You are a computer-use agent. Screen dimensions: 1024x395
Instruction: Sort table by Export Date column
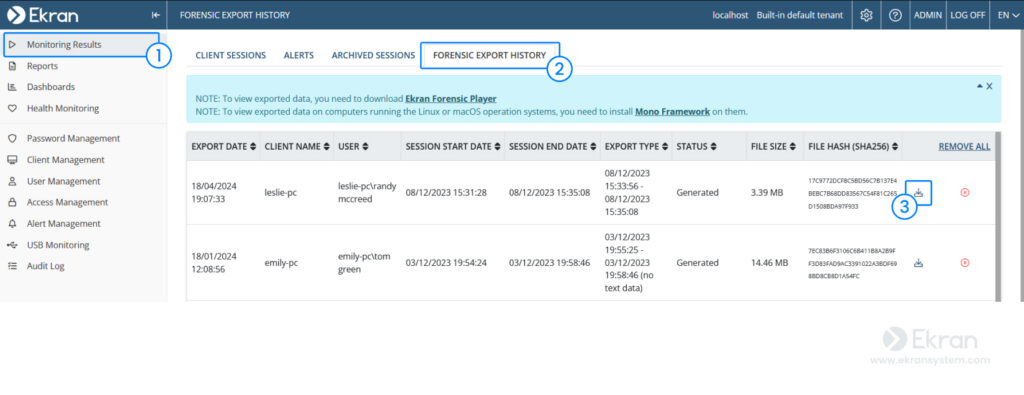(x=223, y=147)
